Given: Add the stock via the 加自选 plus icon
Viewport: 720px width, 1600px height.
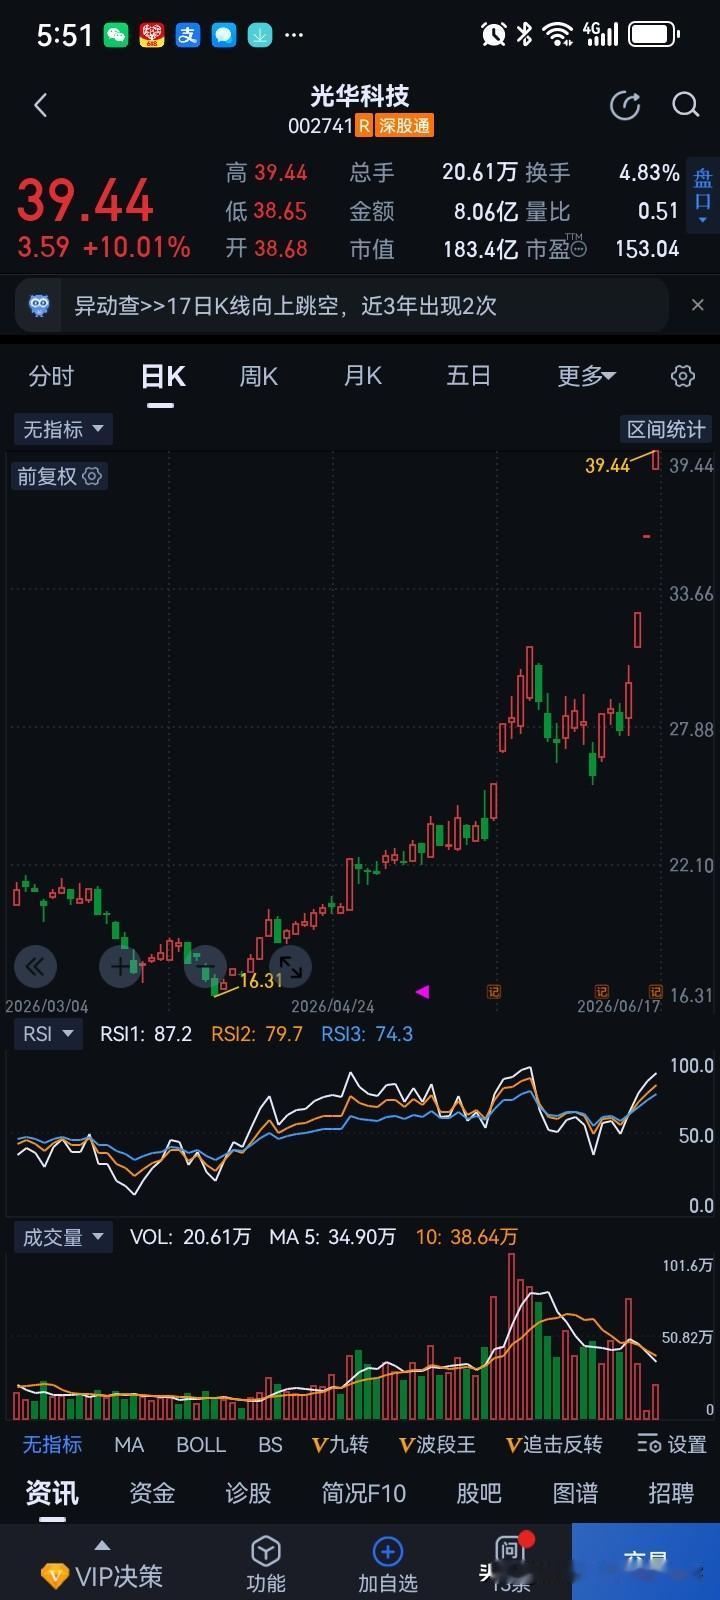Looking at the screenshot, I should pyautogui.click(x=387, y=1551).
